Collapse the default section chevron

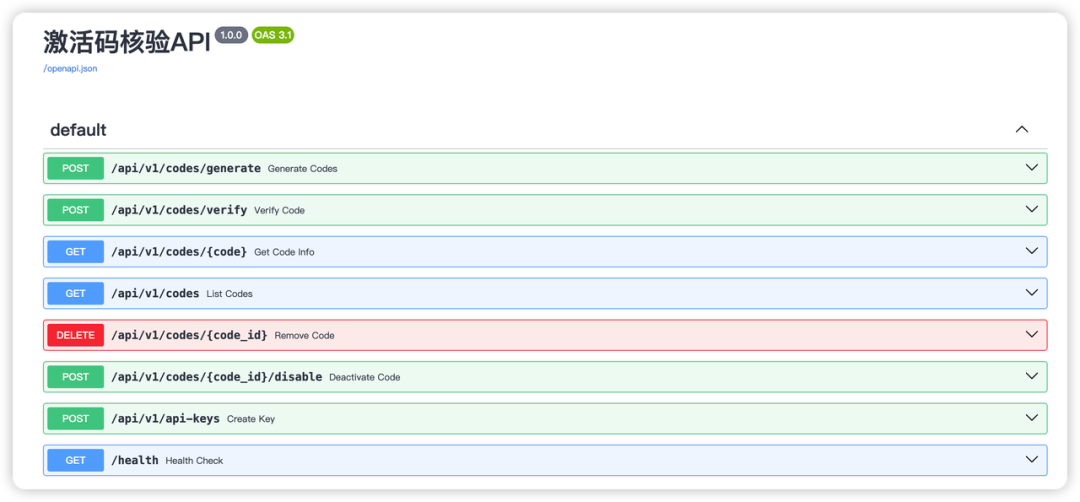[x=1021, y=129]
